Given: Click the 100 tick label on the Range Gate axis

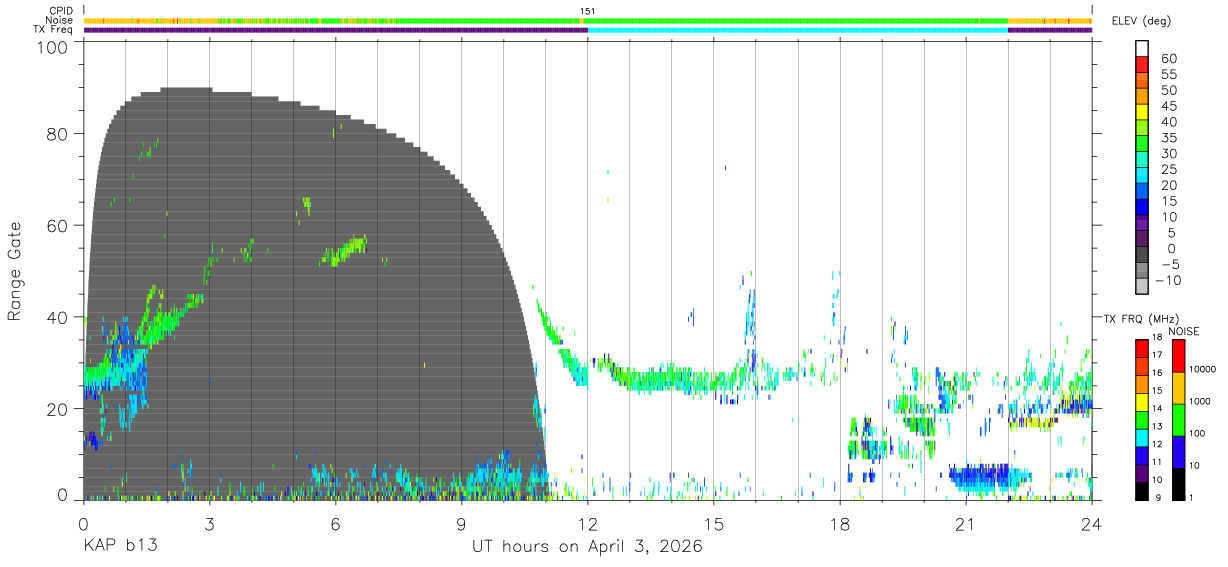Looking at the screenshot, I should point(54,47).
